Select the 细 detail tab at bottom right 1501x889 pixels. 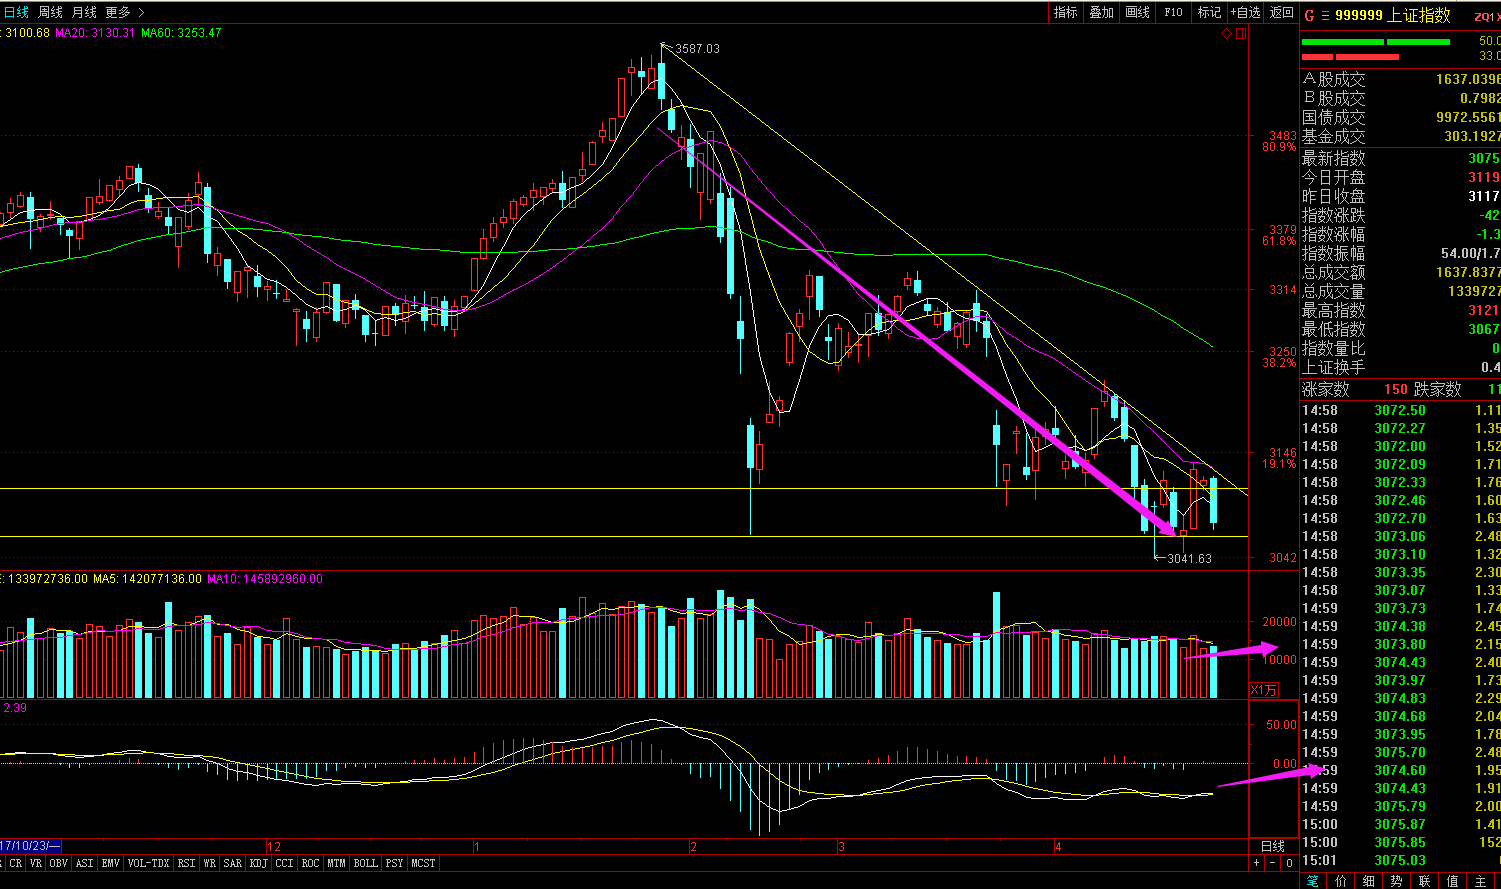pos(1369,880)
